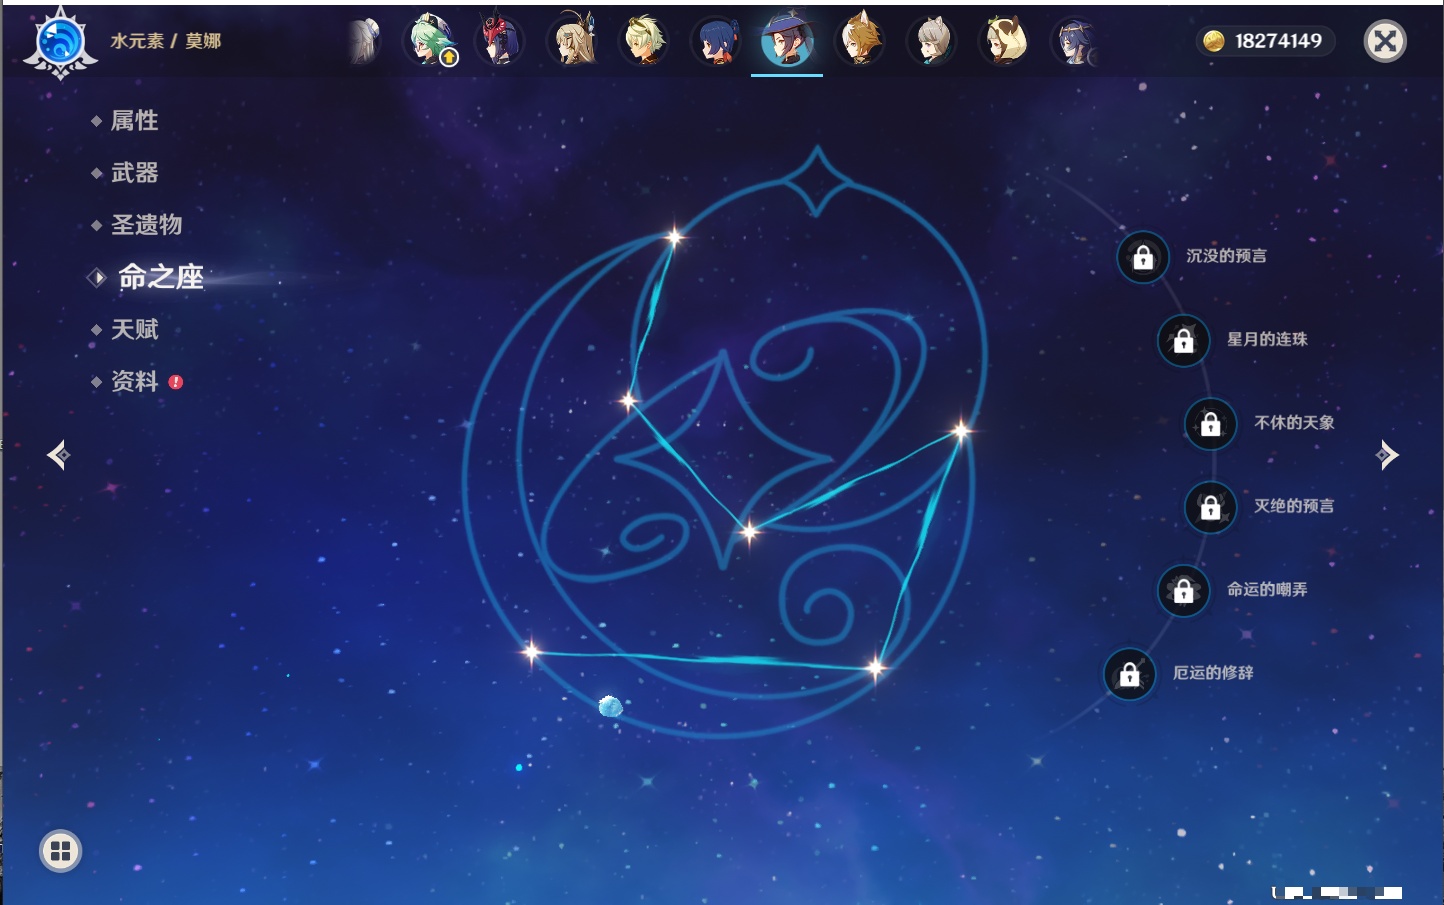This screenshot has height=905, width=1444.
Task: Select the 命之座 constellation page
Action: click(160, 277)
